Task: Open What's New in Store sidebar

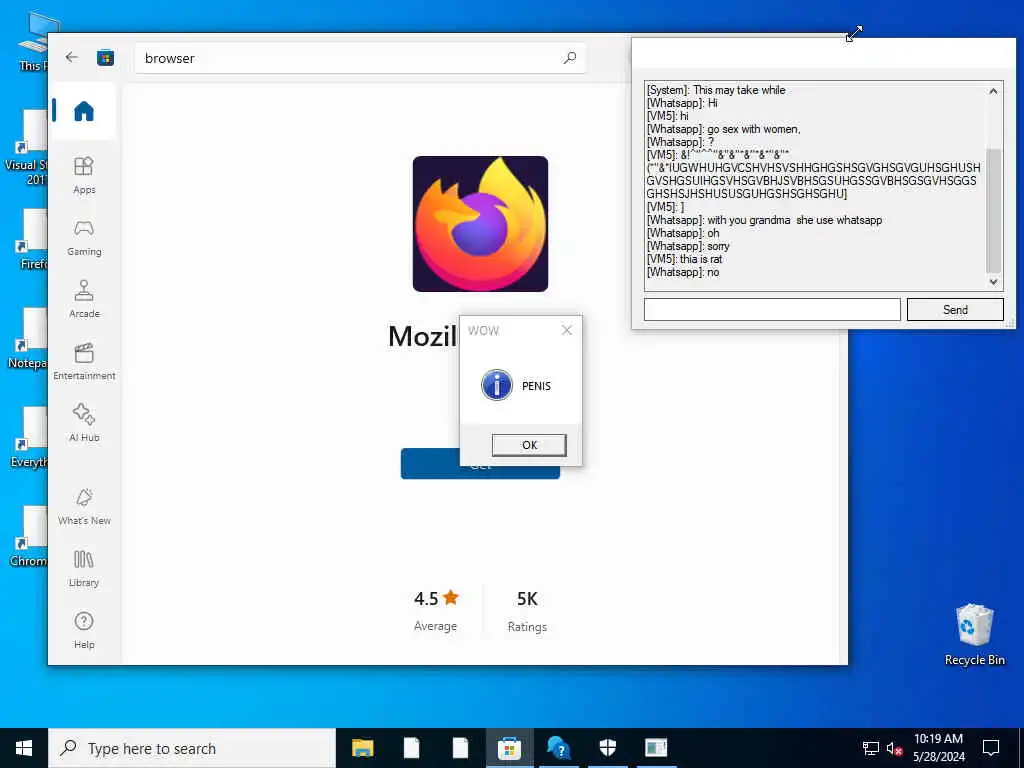Action: [84, 507]
